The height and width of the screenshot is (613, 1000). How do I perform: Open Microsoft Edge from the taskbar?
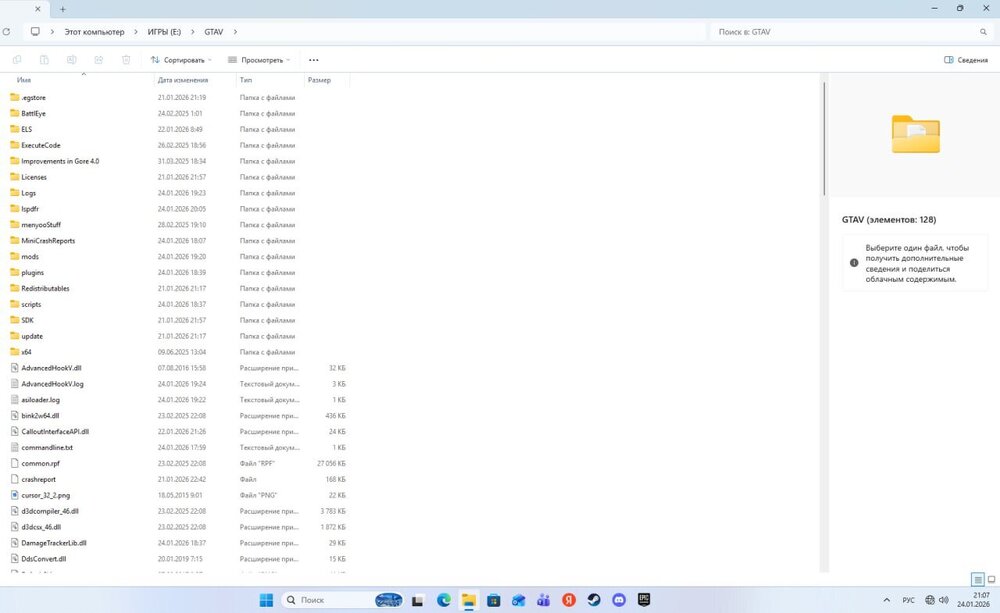point(443,600)
